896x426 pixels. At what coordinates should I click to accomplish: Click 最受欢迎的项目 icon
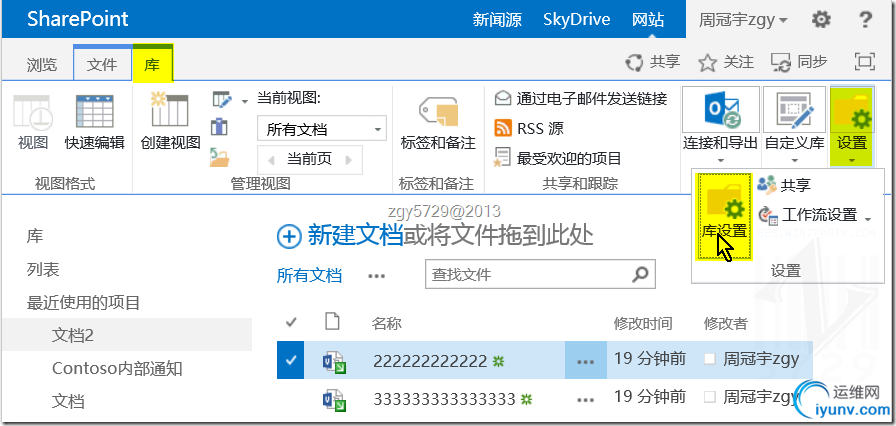pyautogui.click(x=502, y=158)
